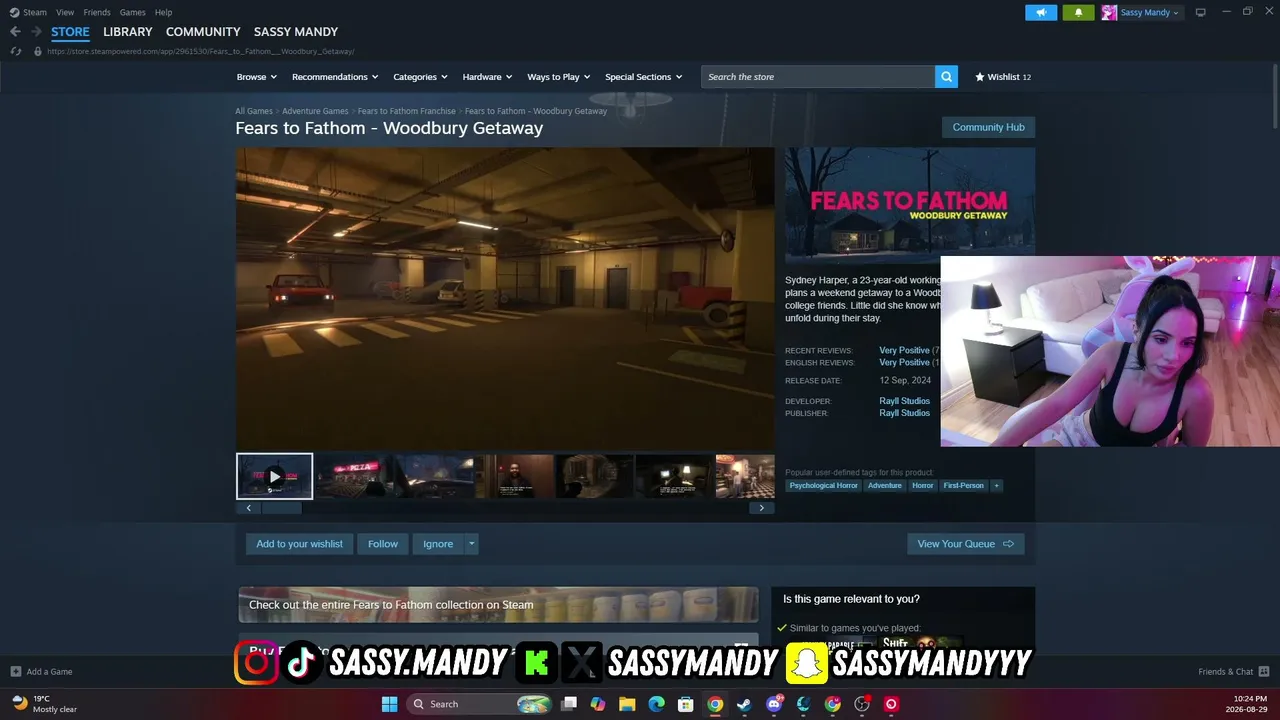
Task: Enter Big Picture mode via monitor icon
Action: (1200, 12)
